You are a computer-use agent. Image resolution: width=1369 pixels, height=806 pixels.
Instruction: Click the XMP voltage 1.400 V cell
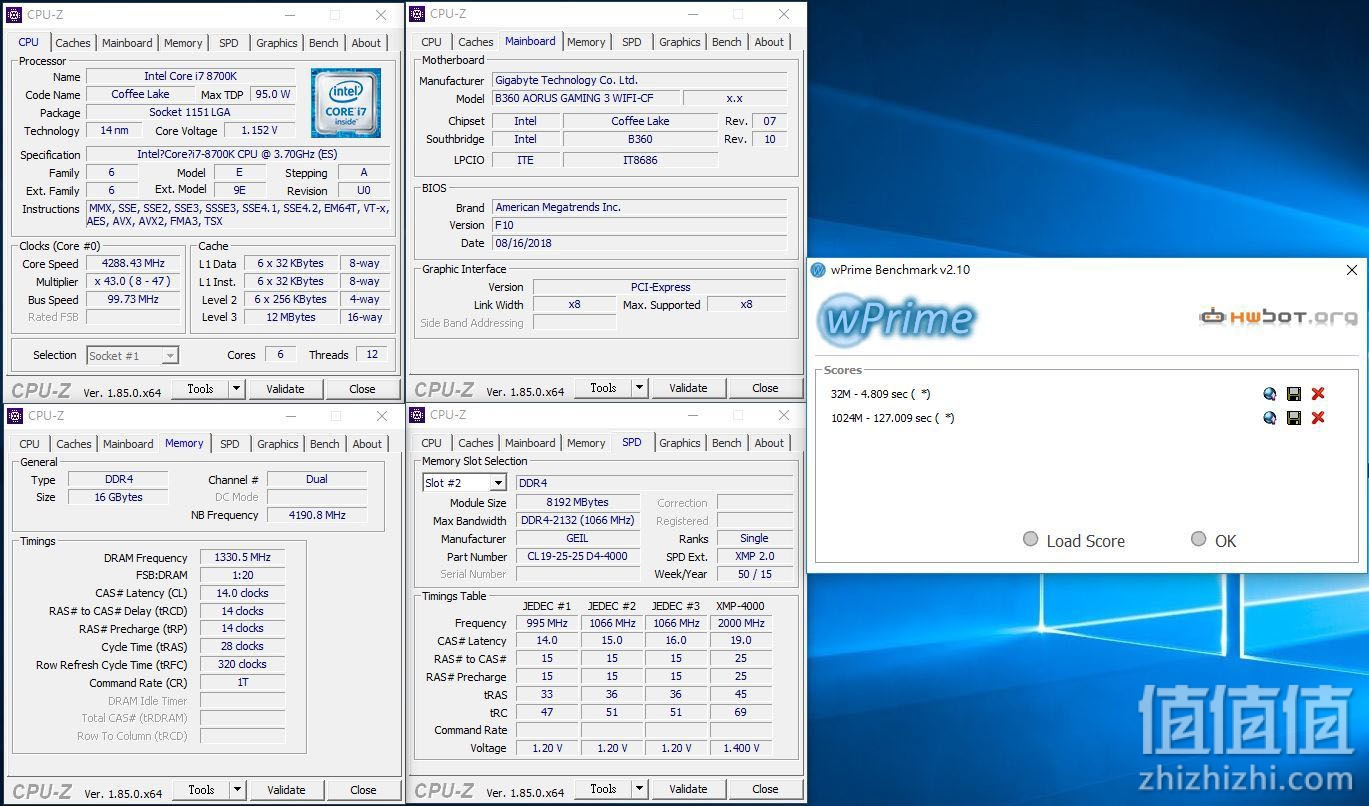741,748
